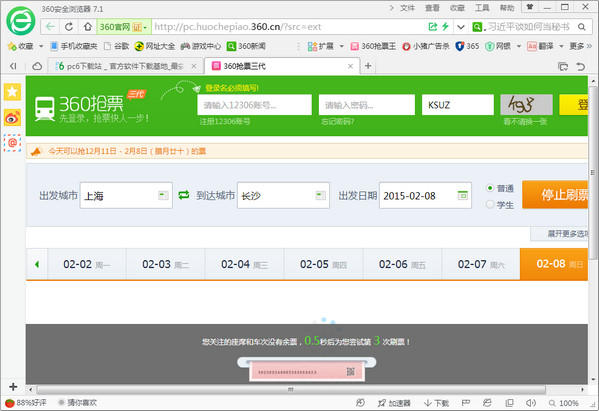
Task: Click the lightning speed mode icon
Action: pos(445,27)
